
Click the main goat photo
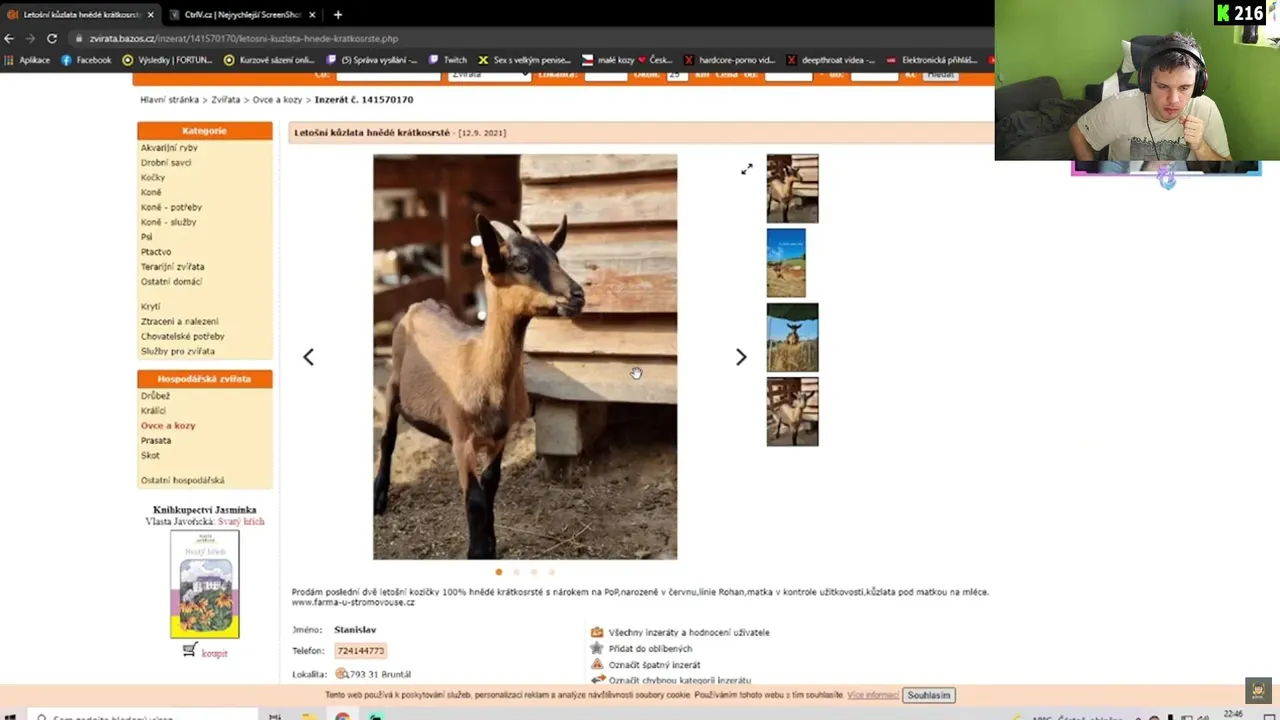[x=525, y=357]
